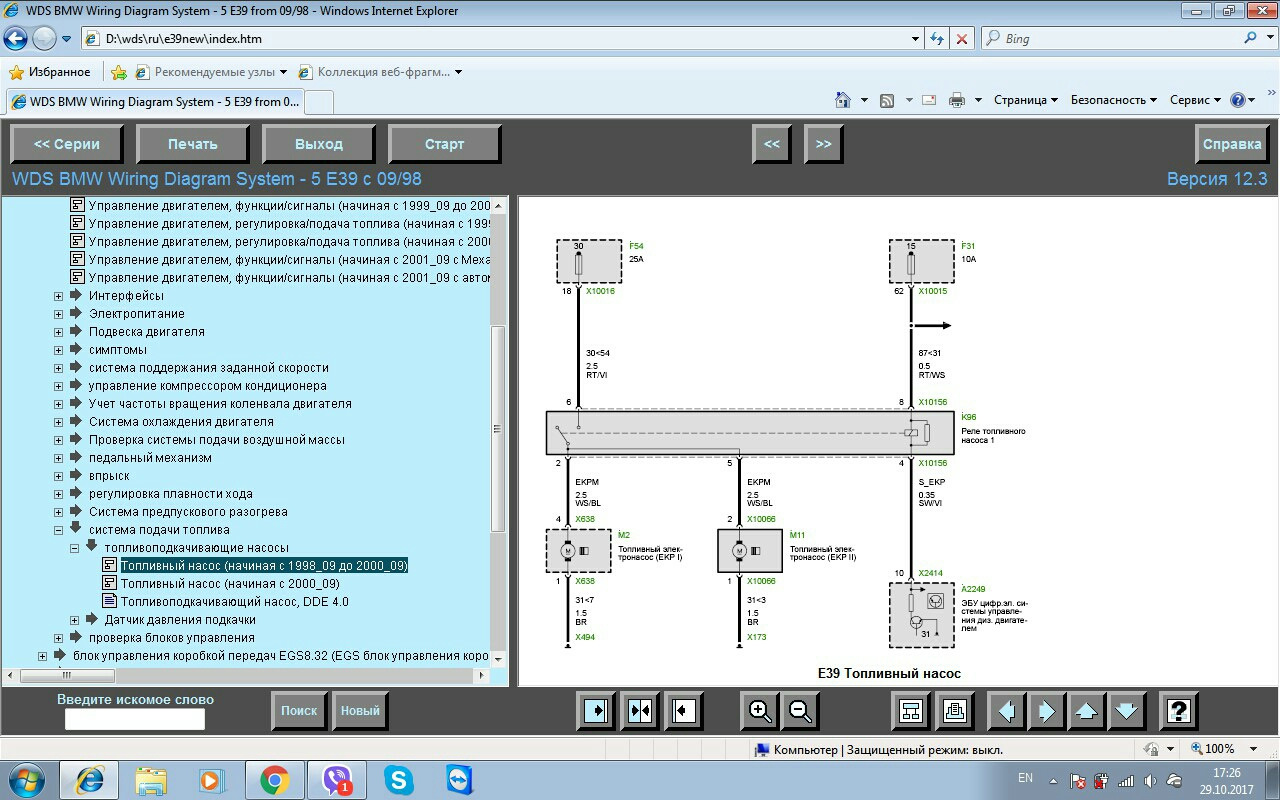Expand проверка блоков управления node
This screenshot has height=800, width=1280.
point(58,638)
